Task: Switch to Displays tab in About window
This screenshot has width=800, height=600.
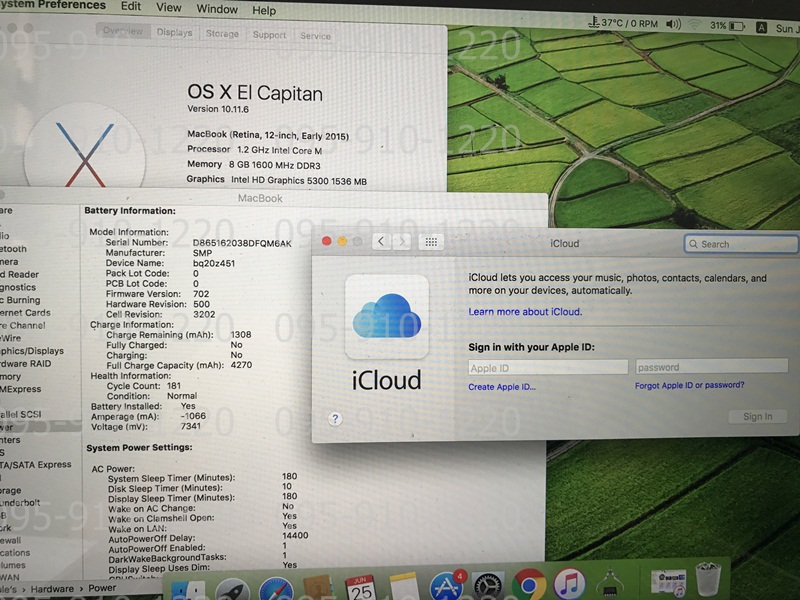Action: (174, 32)
